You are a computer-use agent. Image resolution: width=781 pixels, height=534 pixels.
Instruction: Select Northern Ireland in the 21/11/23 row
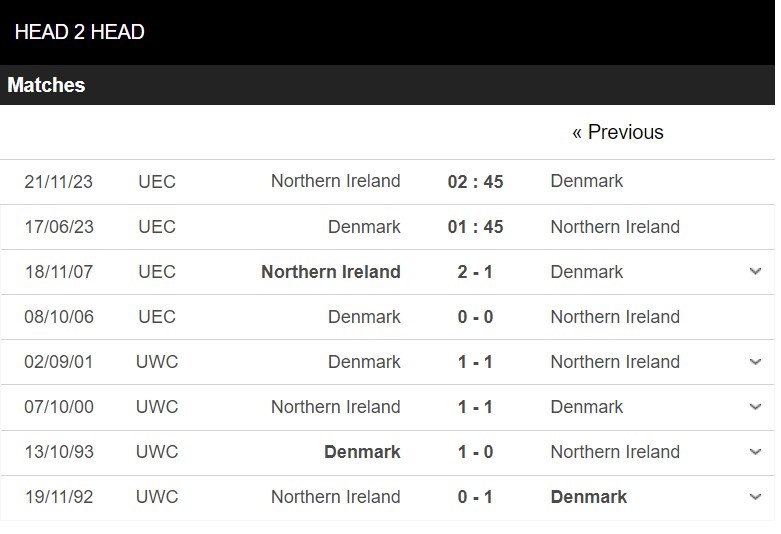click(x=335, y=181)
